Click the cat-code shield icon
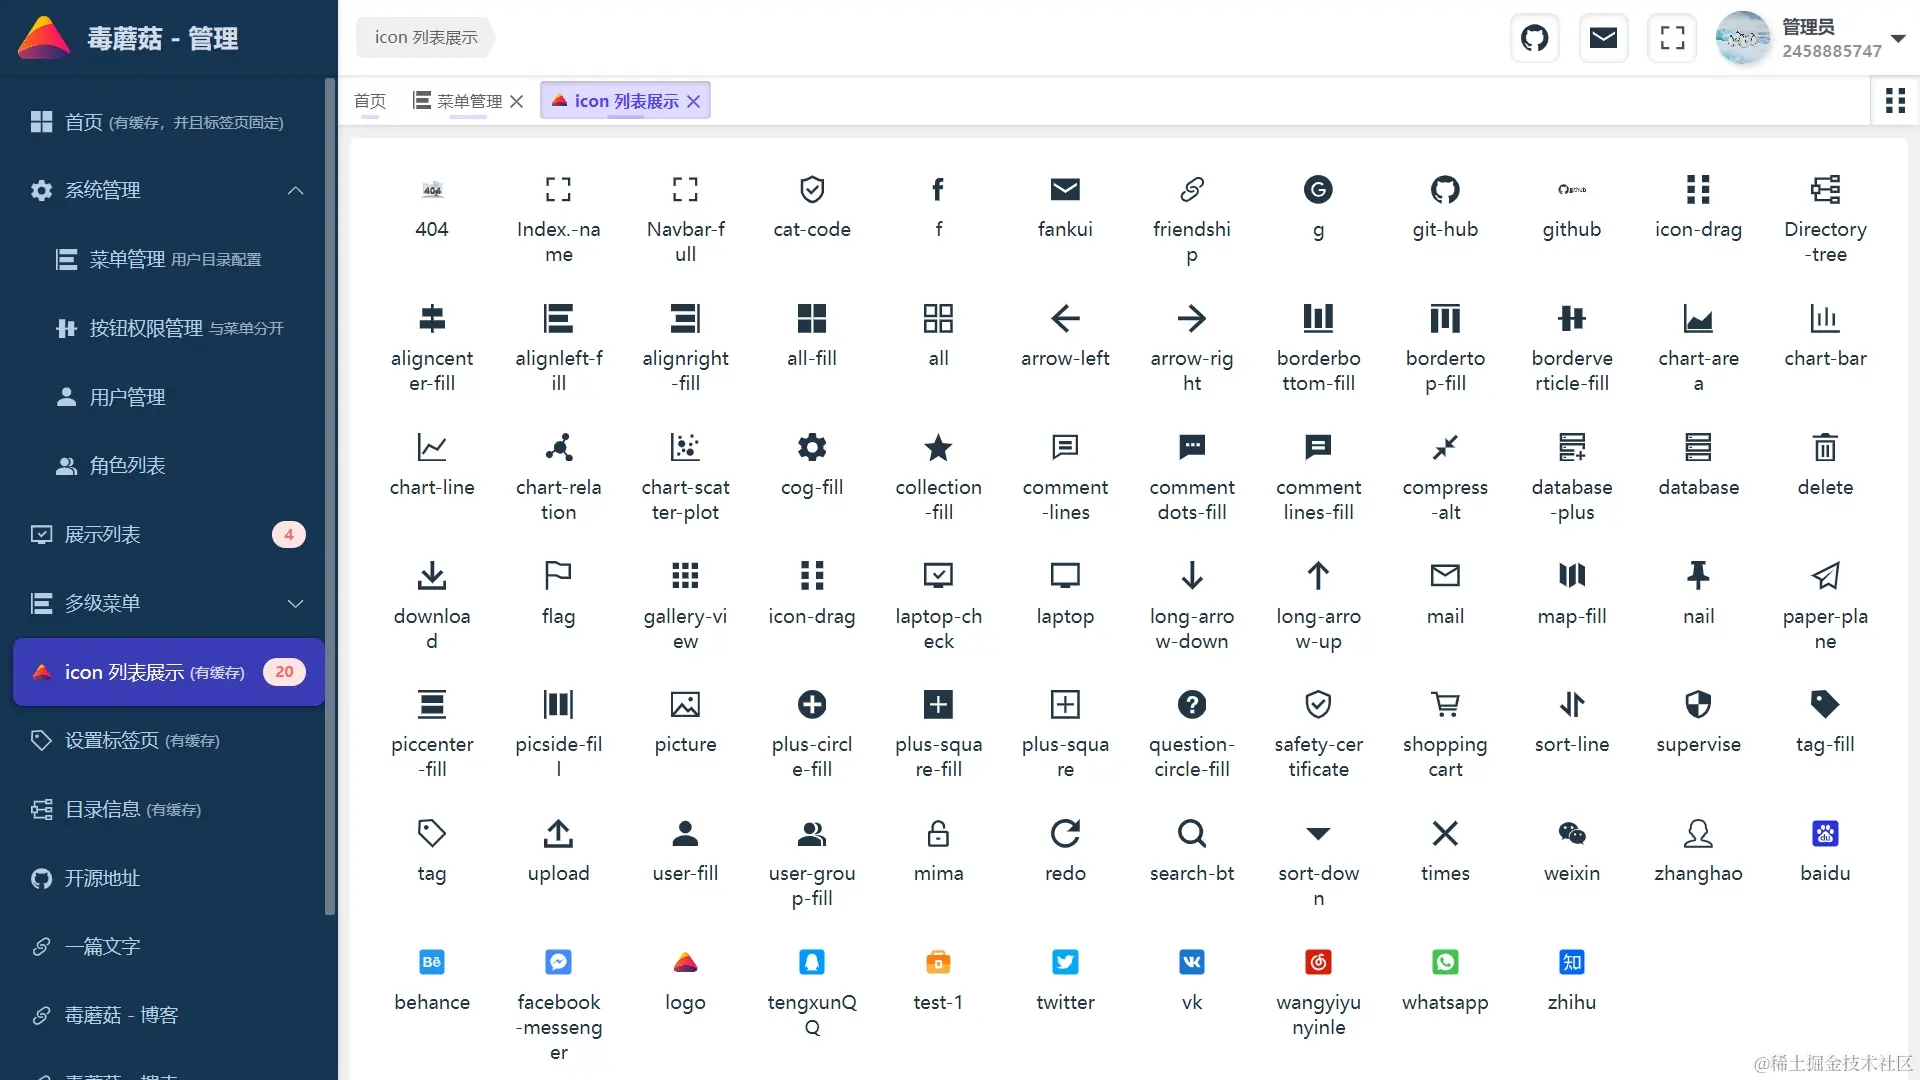This screenshot has width=1920, height=1080. (x=812, y=189)
